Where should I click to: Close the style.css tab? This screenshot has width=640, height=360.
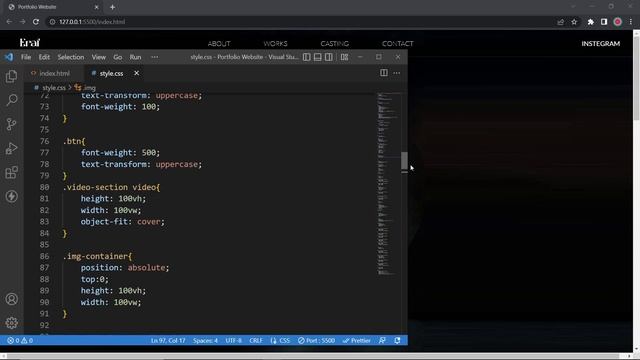136,73
